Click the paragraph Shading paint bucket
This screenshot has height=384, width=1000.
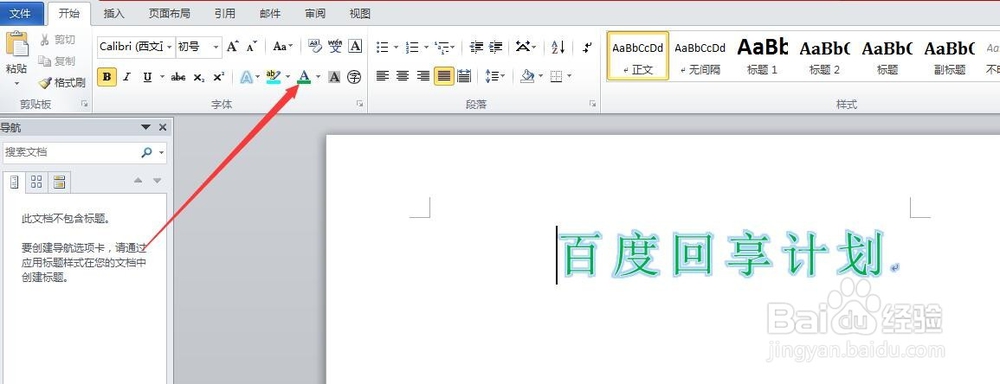click(x=527, y=77)
